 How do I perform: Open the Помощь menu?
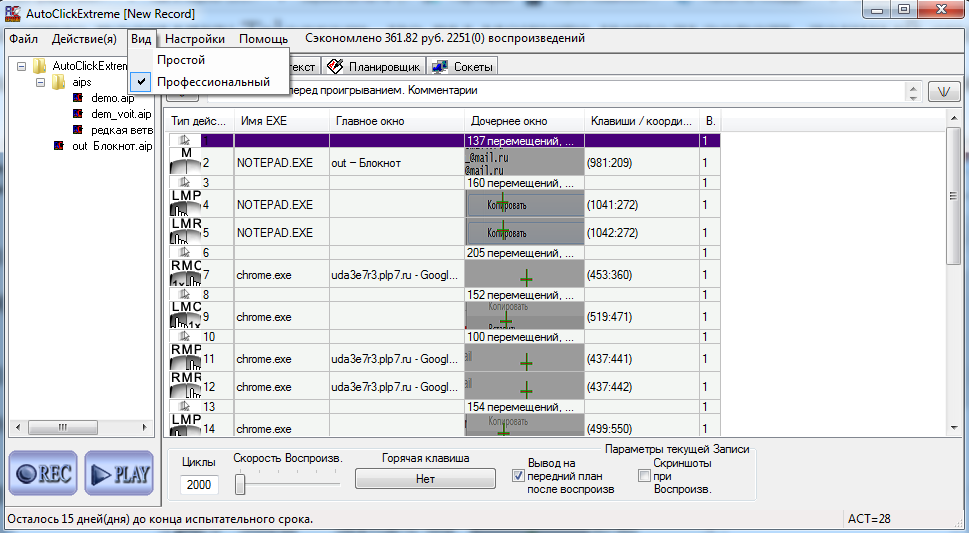click(263, 39)
